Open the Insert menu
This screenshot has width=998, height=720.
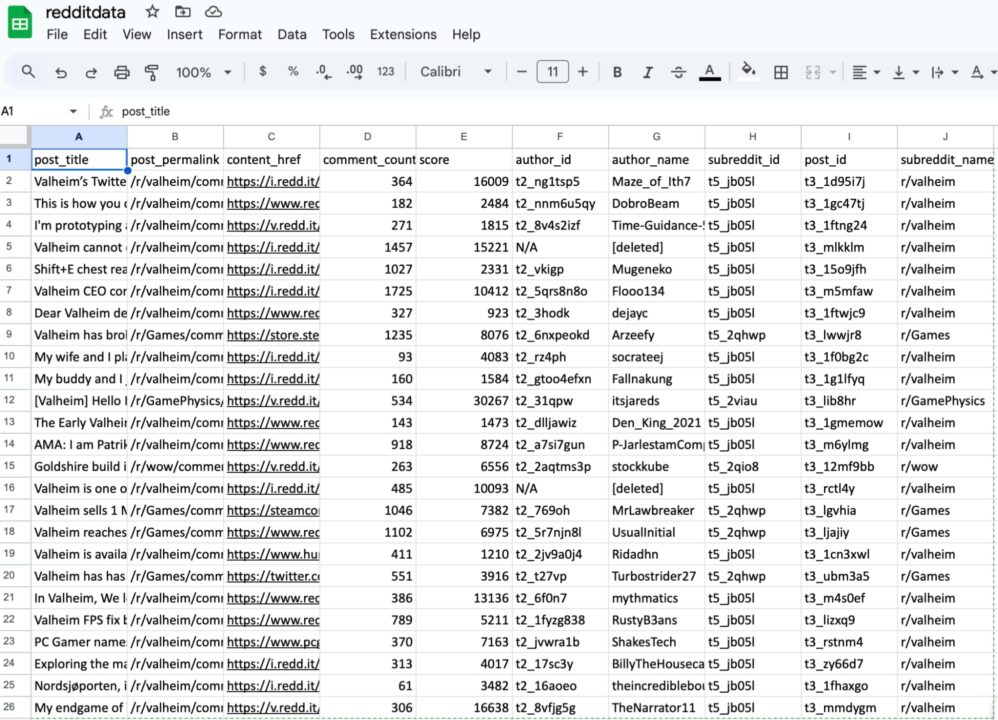coord(185,34)
